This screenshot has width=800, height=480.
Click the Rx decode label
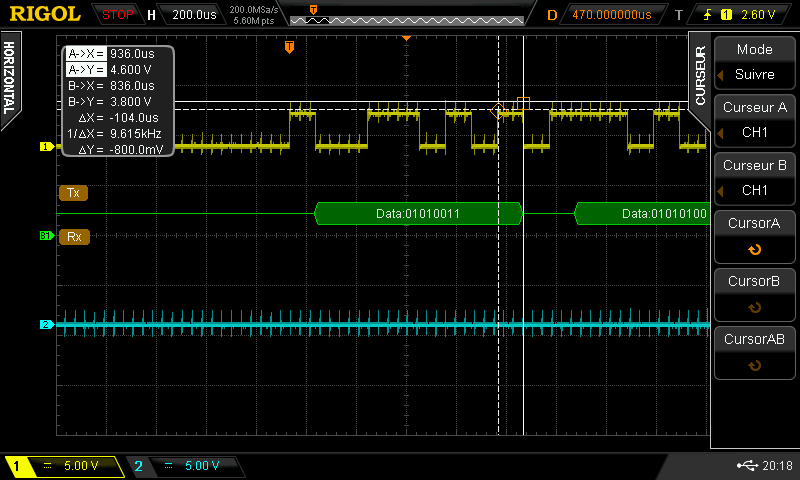[x=74, y=237]
